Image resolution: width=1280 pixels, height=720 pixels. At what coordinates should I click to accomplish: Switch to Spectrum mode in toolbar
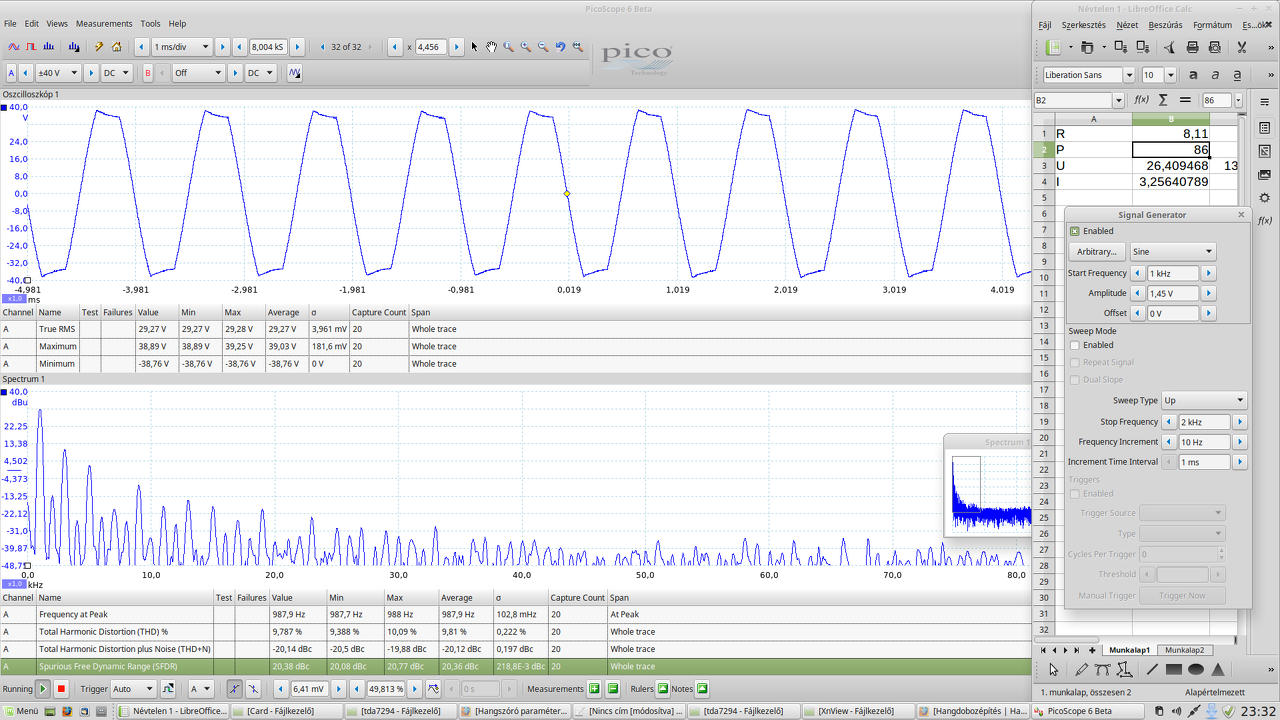49,47
